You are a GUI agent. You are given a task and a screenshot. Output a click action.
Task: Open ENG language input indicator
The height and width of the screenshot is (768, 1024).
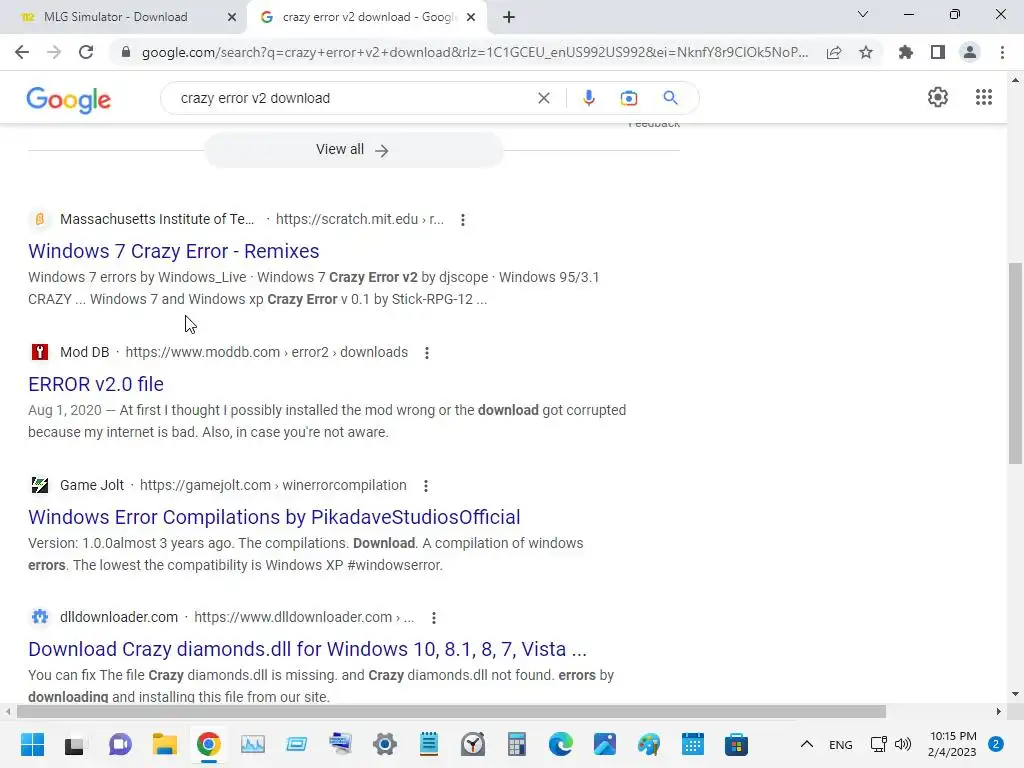pos(840,744)
